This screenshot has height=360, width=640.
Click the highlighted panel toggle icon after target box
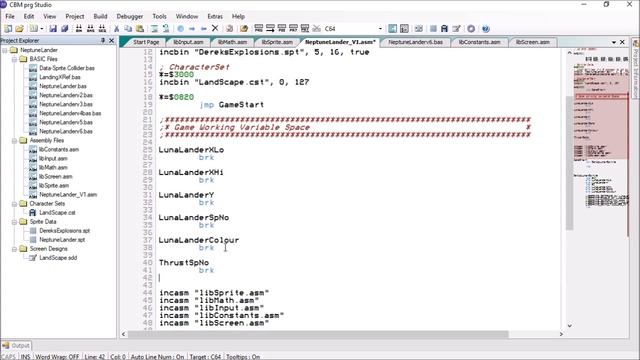click(392, 29)
